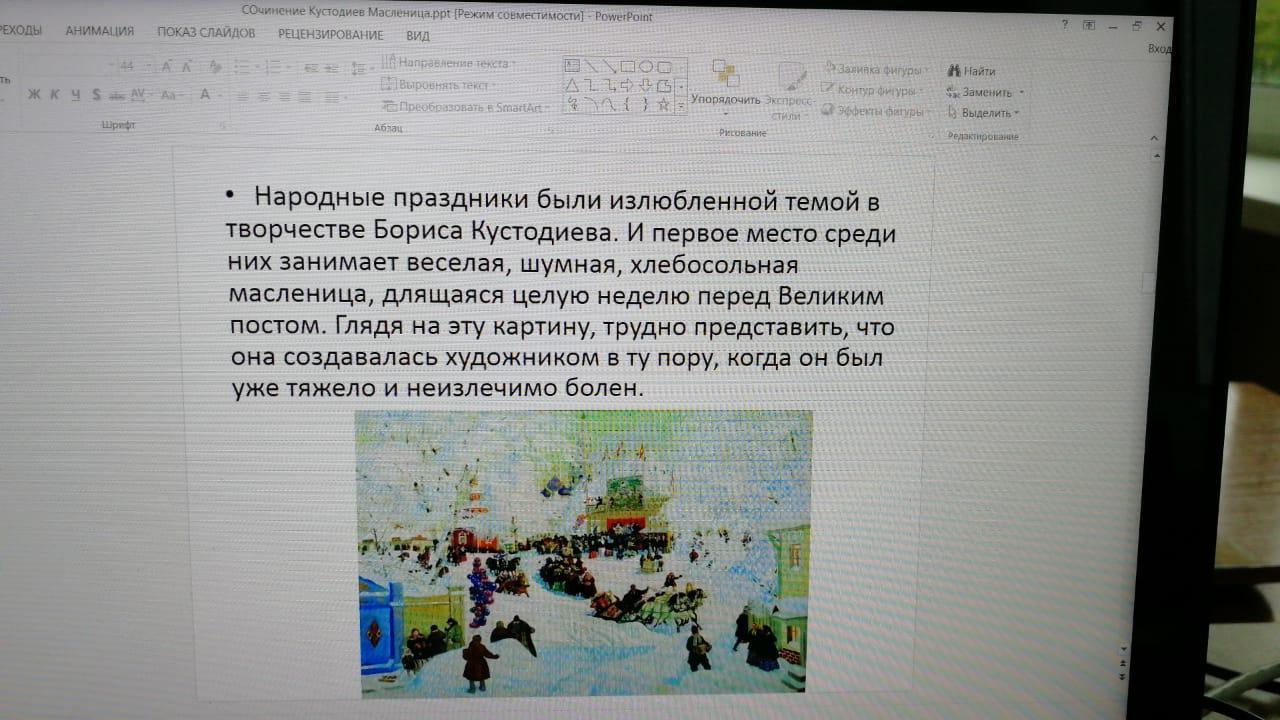Increase the font size

[x=166, y=67]
